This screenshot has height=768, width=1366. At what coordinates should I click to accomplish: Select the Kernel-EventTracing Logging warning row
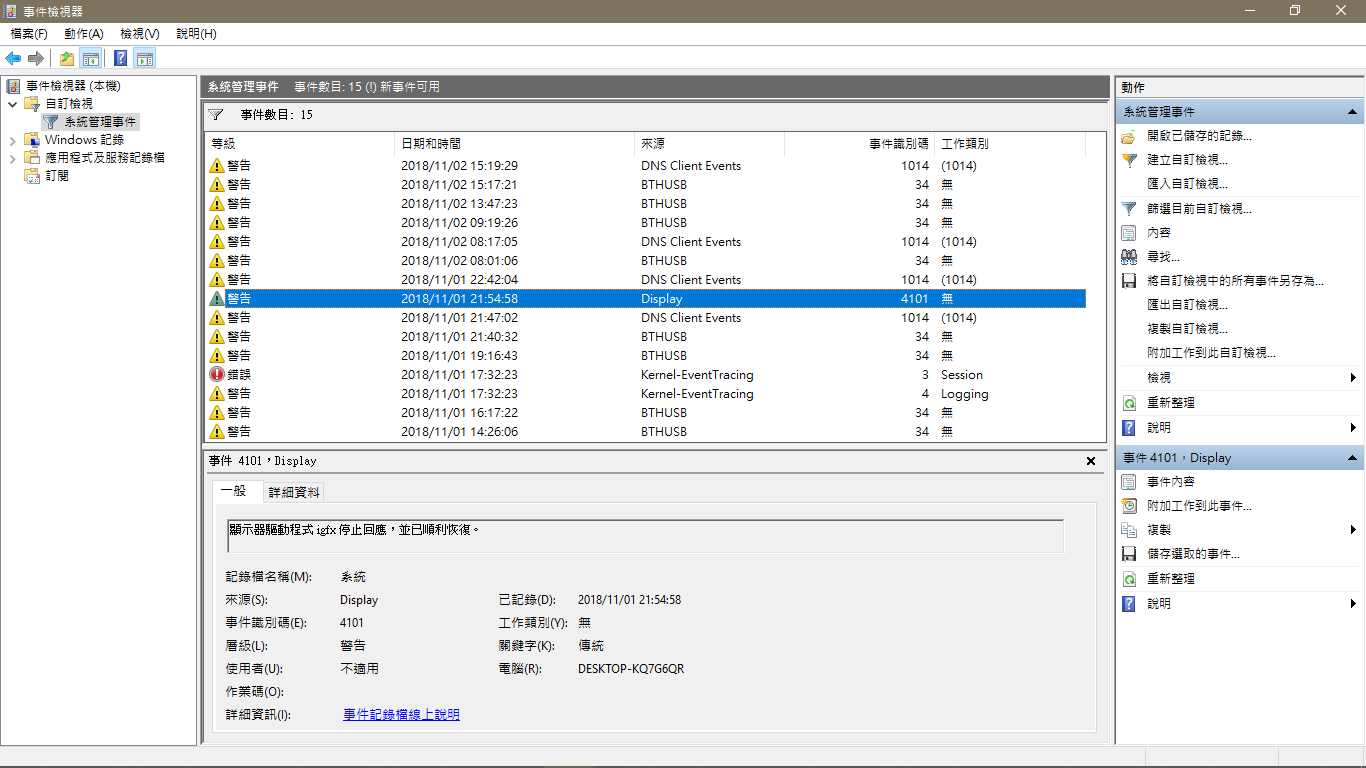click(645, 394)
